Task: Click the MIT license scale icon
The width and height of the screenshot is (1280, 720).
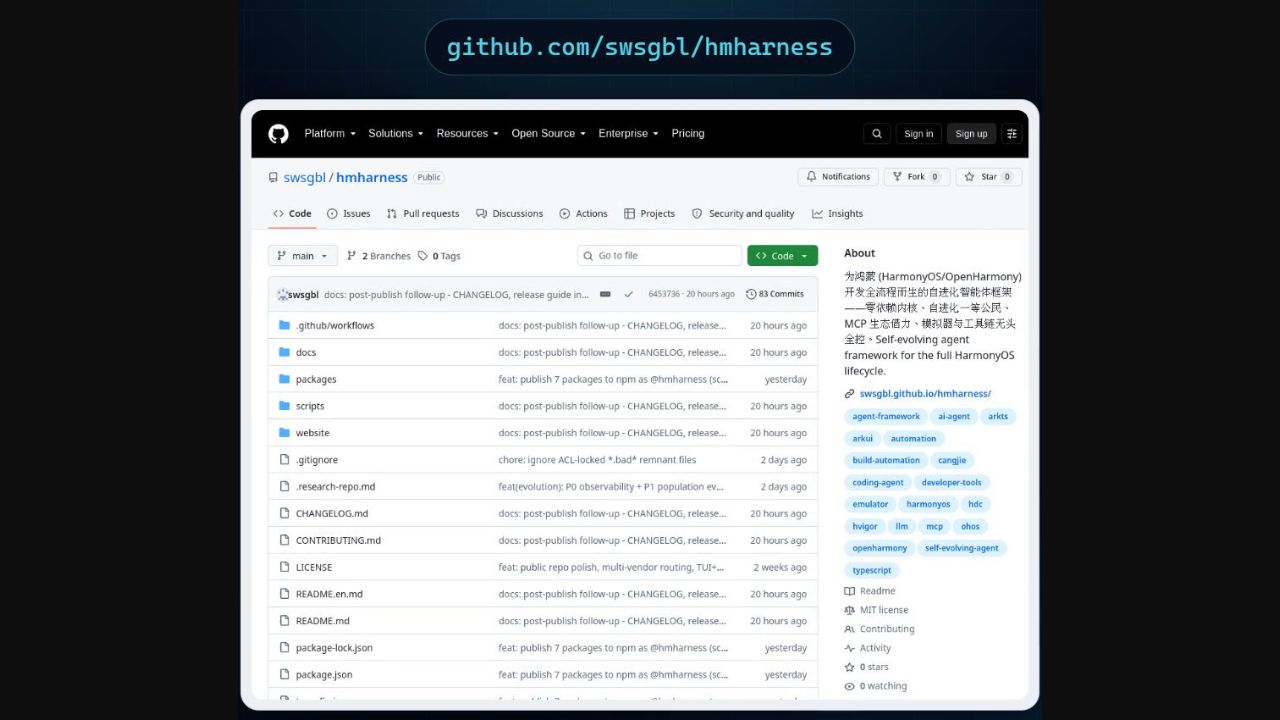Action: pos(850,610)
